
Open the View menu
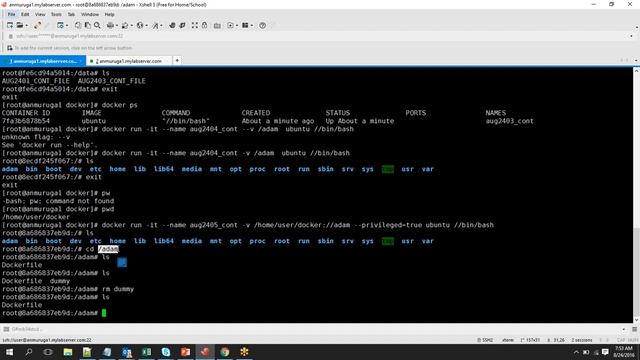point(40,14)
